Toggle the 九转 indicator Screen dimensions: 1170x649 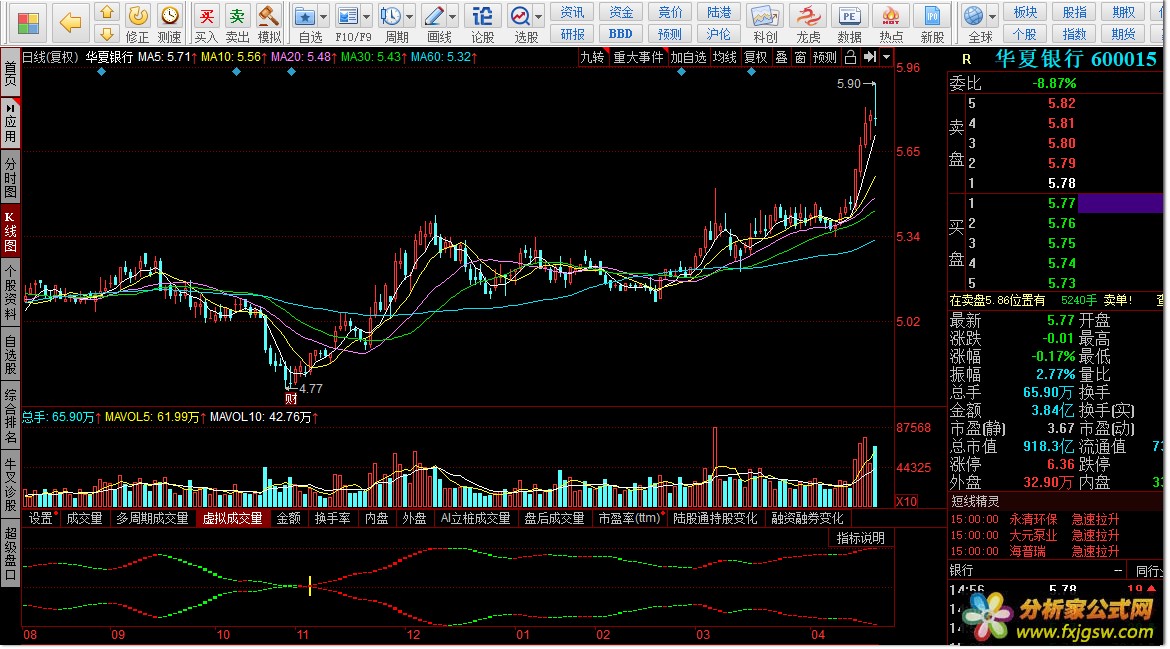(x=592, y=57)
